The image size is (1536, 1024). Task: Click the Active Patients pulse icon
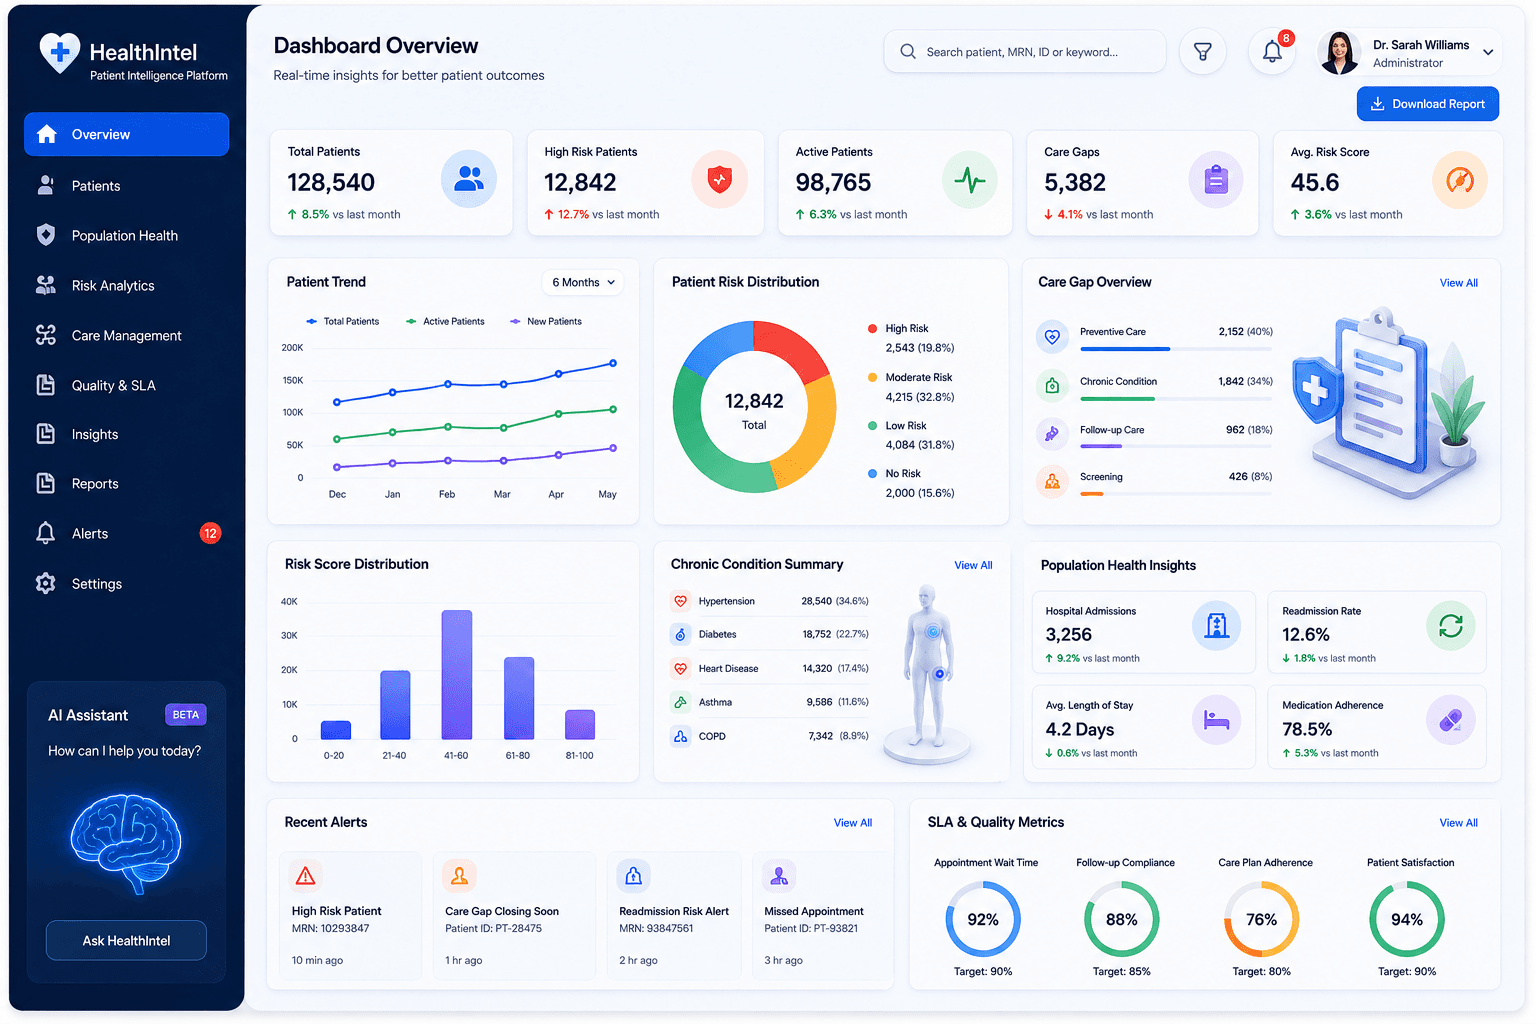click(970, 180)
